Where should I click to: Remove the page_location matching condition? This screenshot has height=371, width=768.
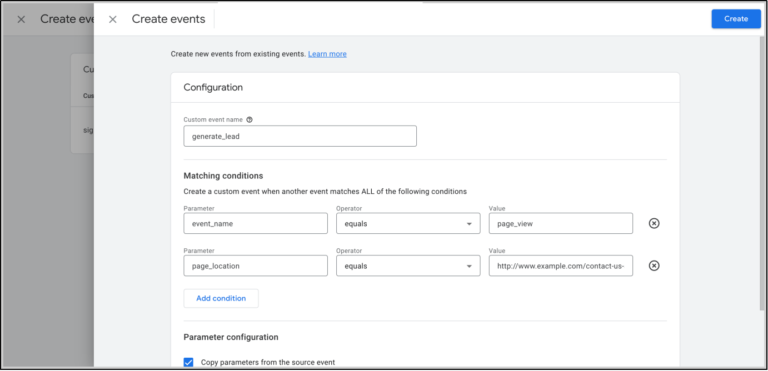(654, 266)
